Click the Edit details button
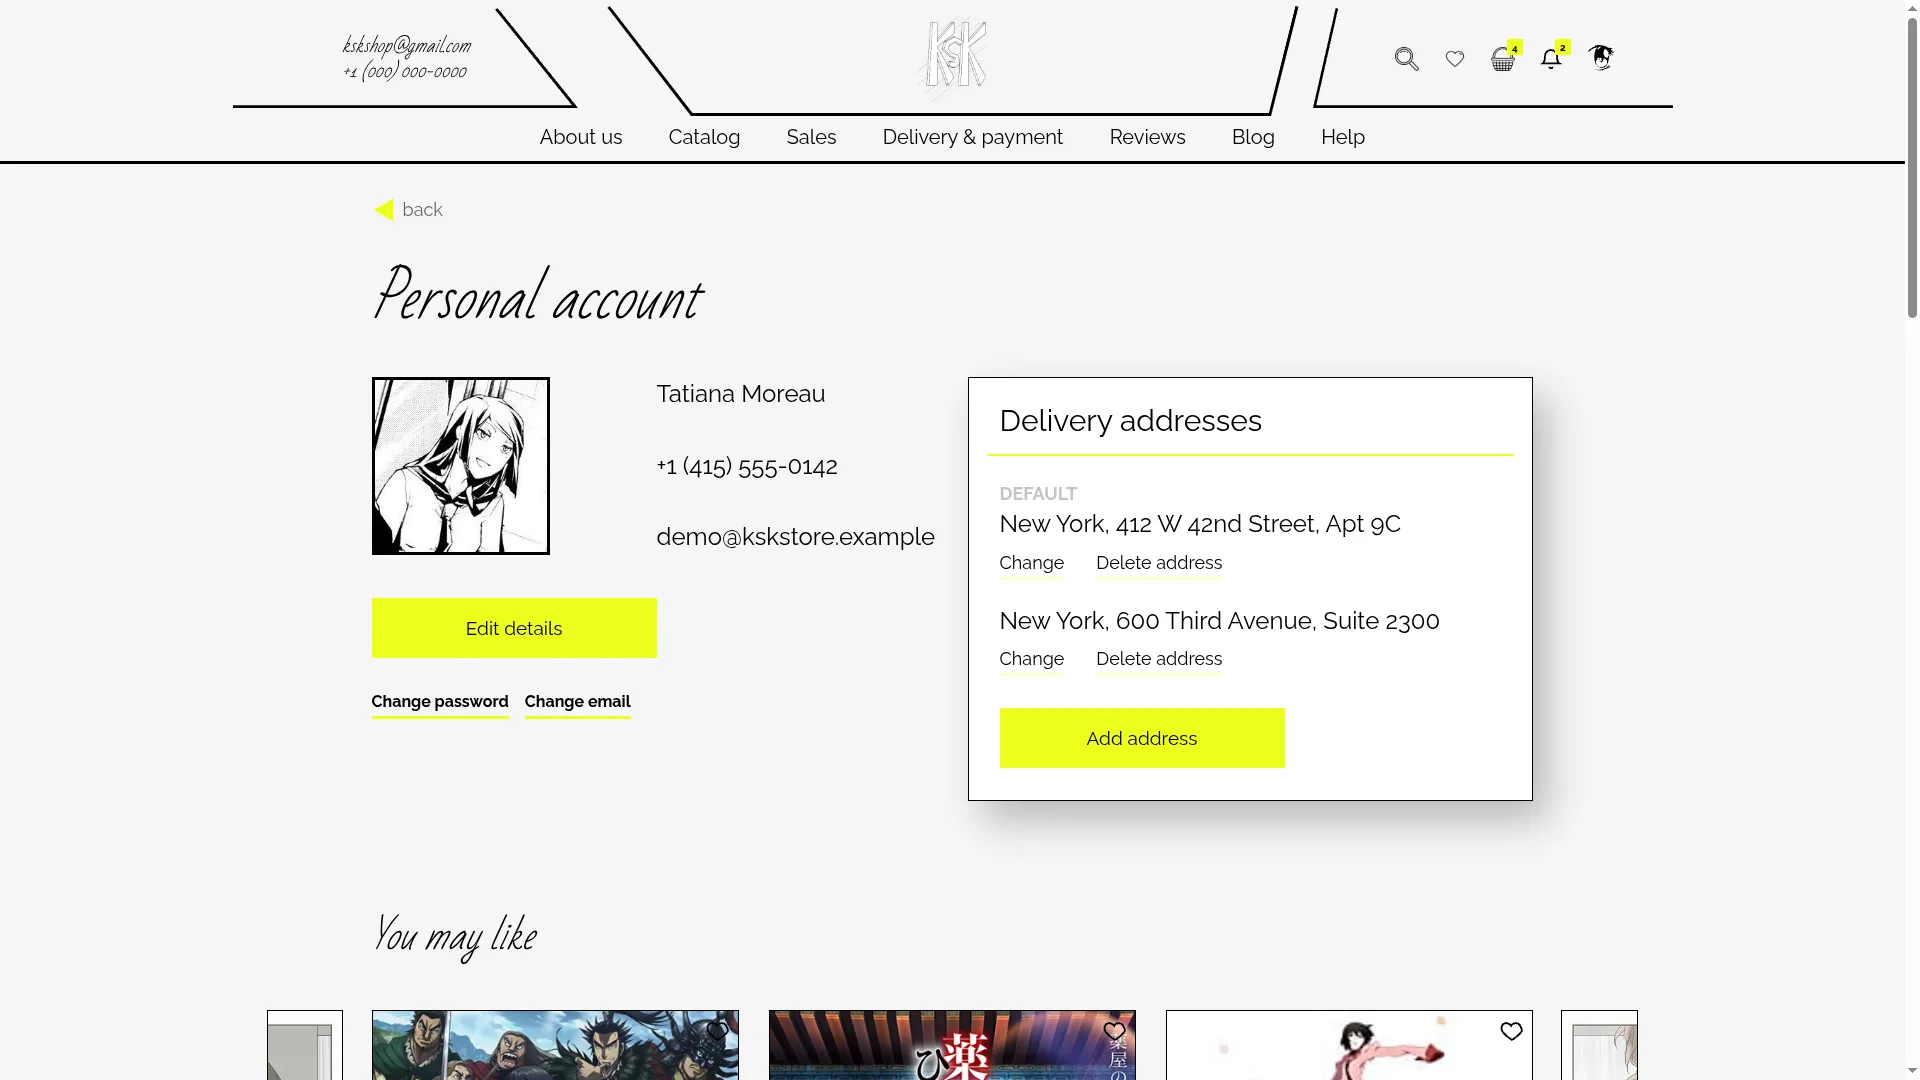The width and height of the screenshot is (1920, 1080). coord(514,628)
